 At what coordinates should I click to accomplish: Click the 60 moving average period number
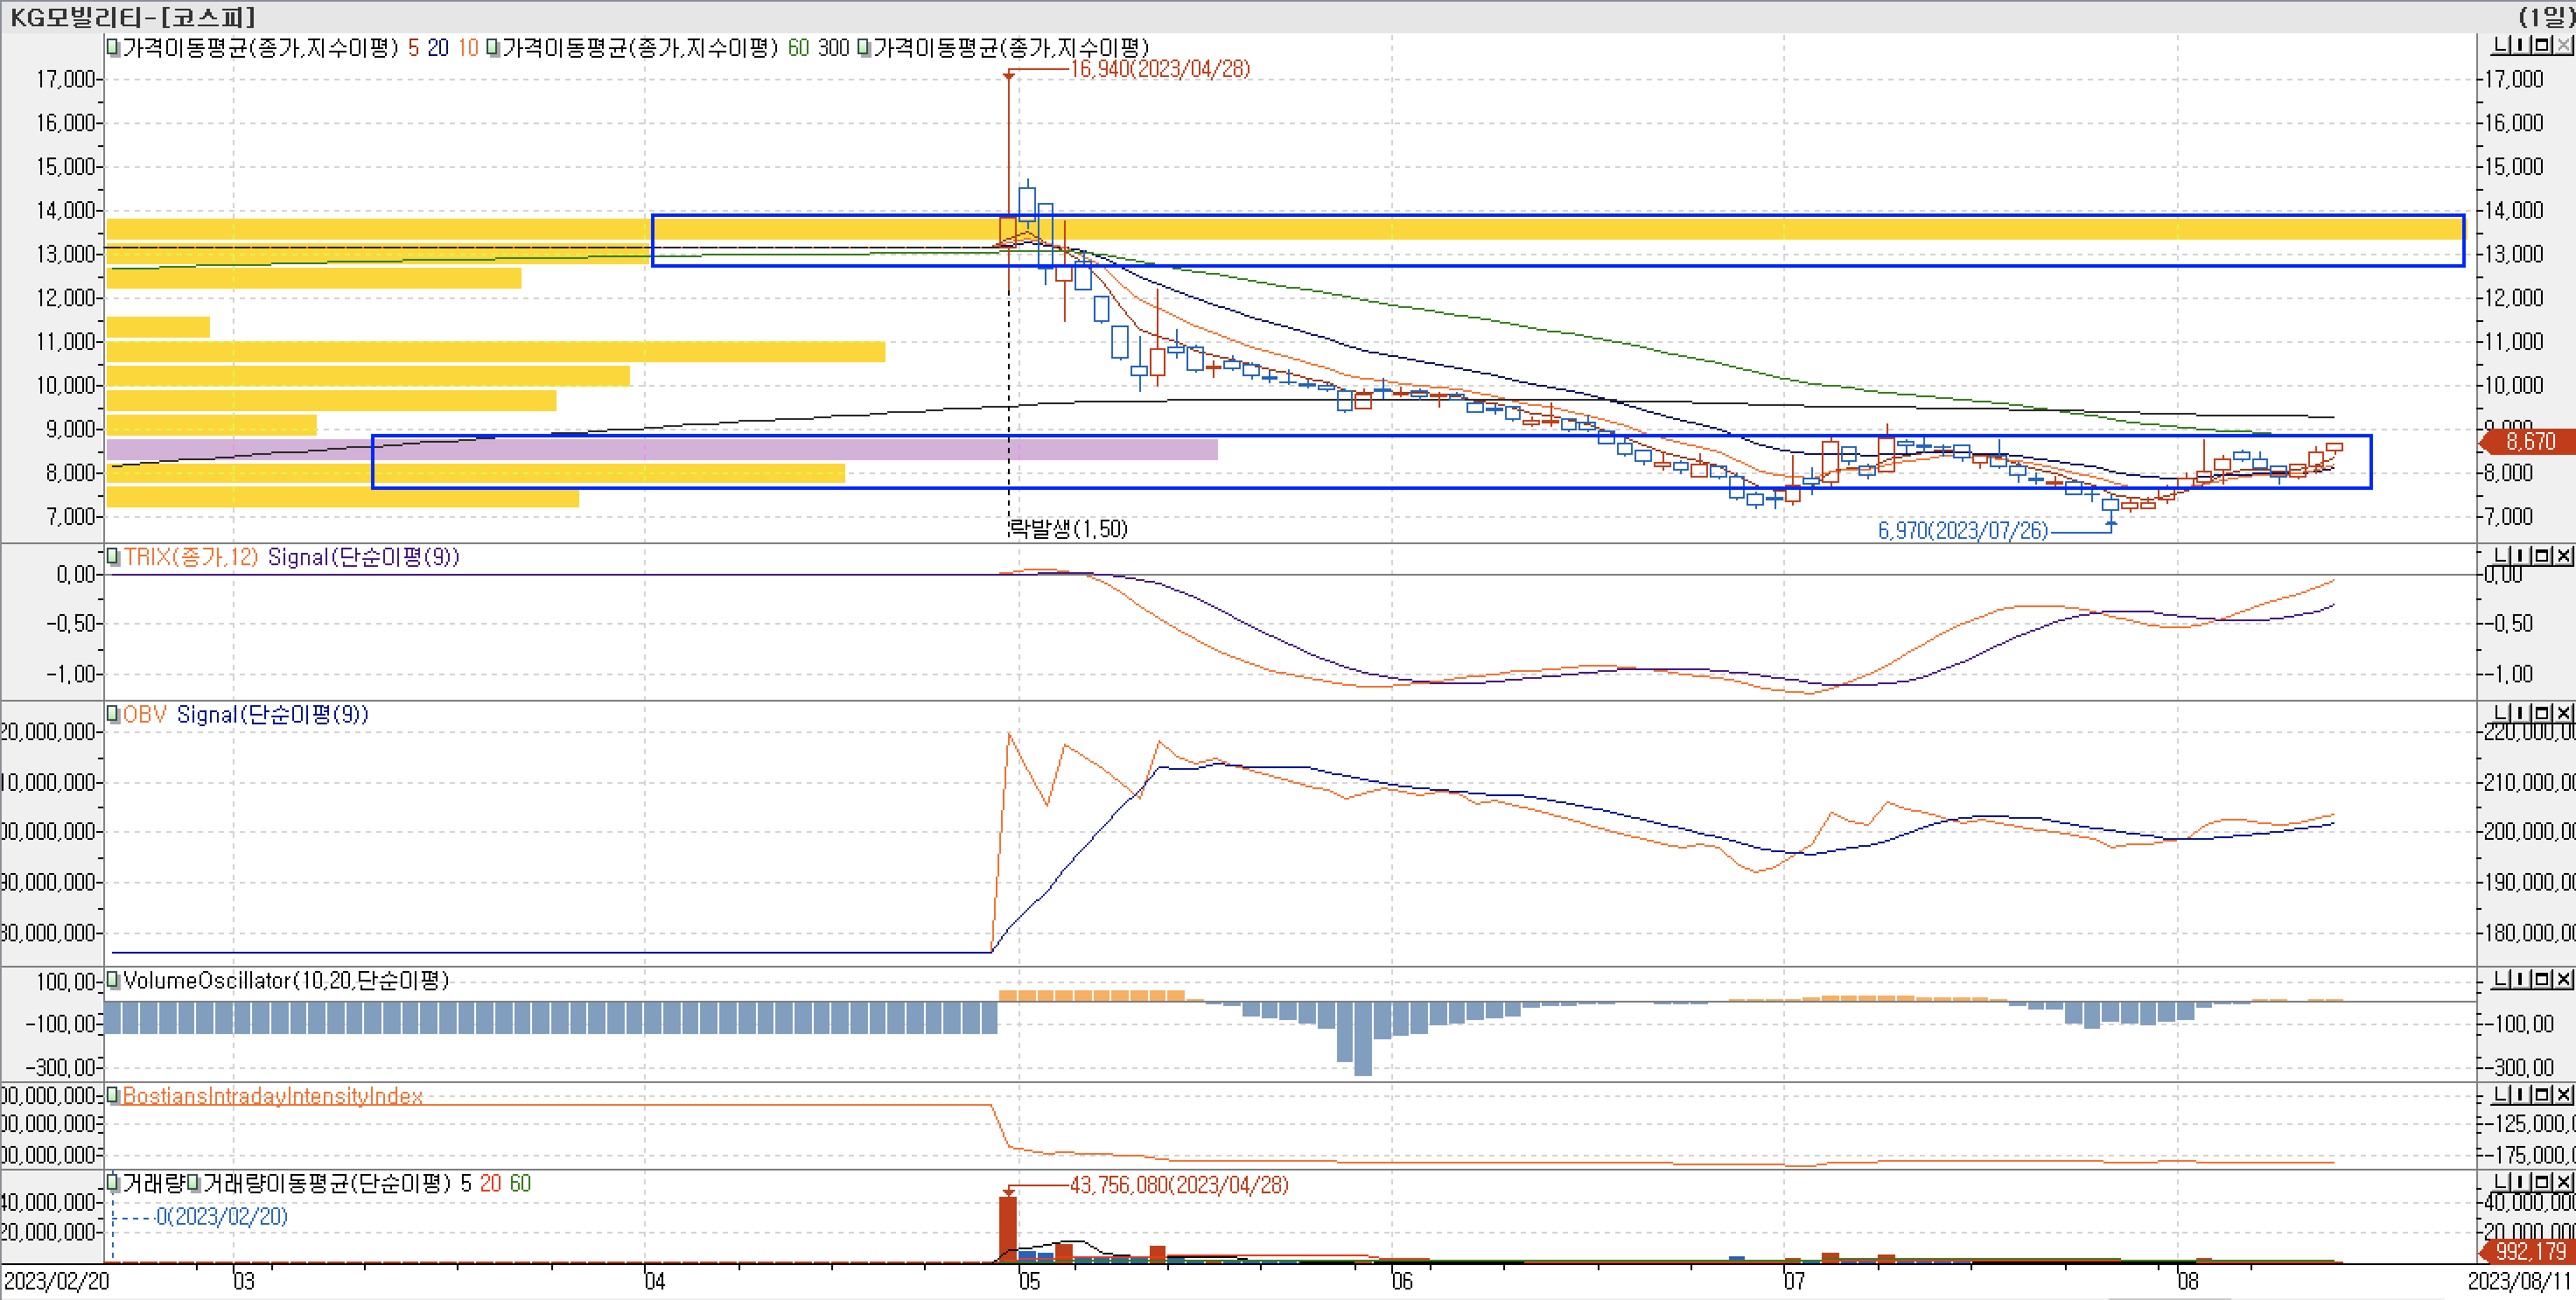pos(798,48)
